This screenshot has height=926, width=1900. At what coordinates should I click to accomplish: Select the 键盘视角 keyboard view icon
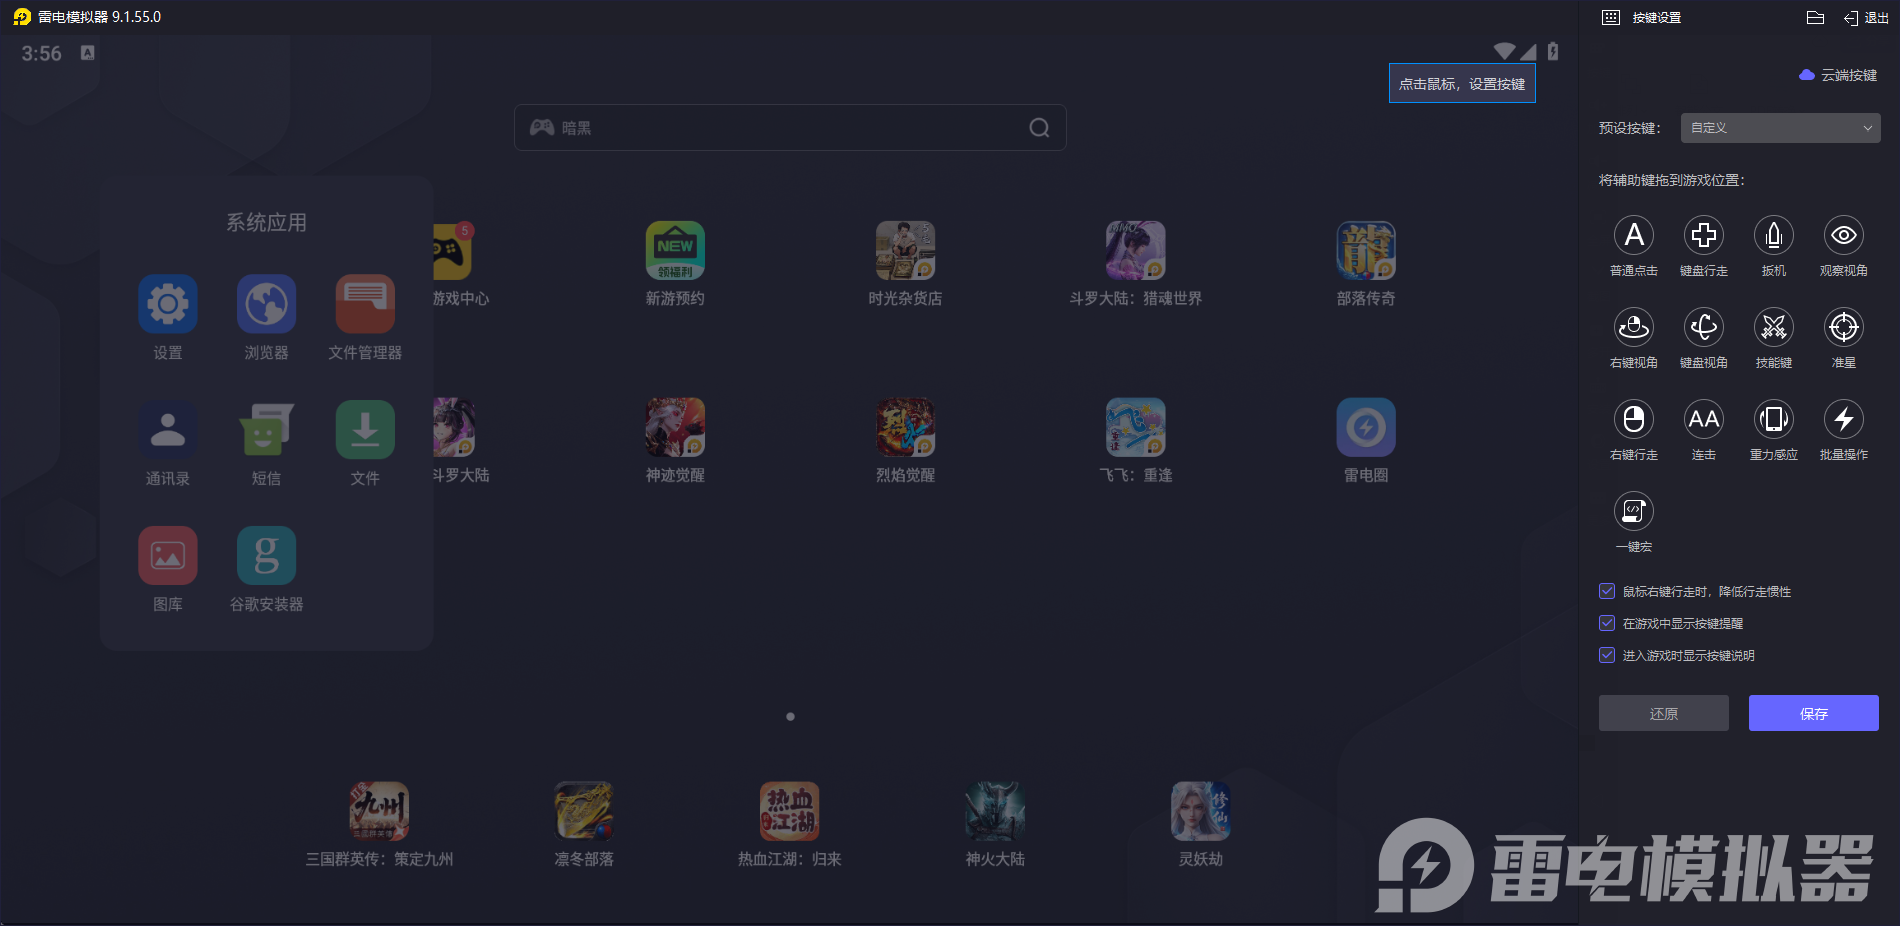tap(1704, 327)
